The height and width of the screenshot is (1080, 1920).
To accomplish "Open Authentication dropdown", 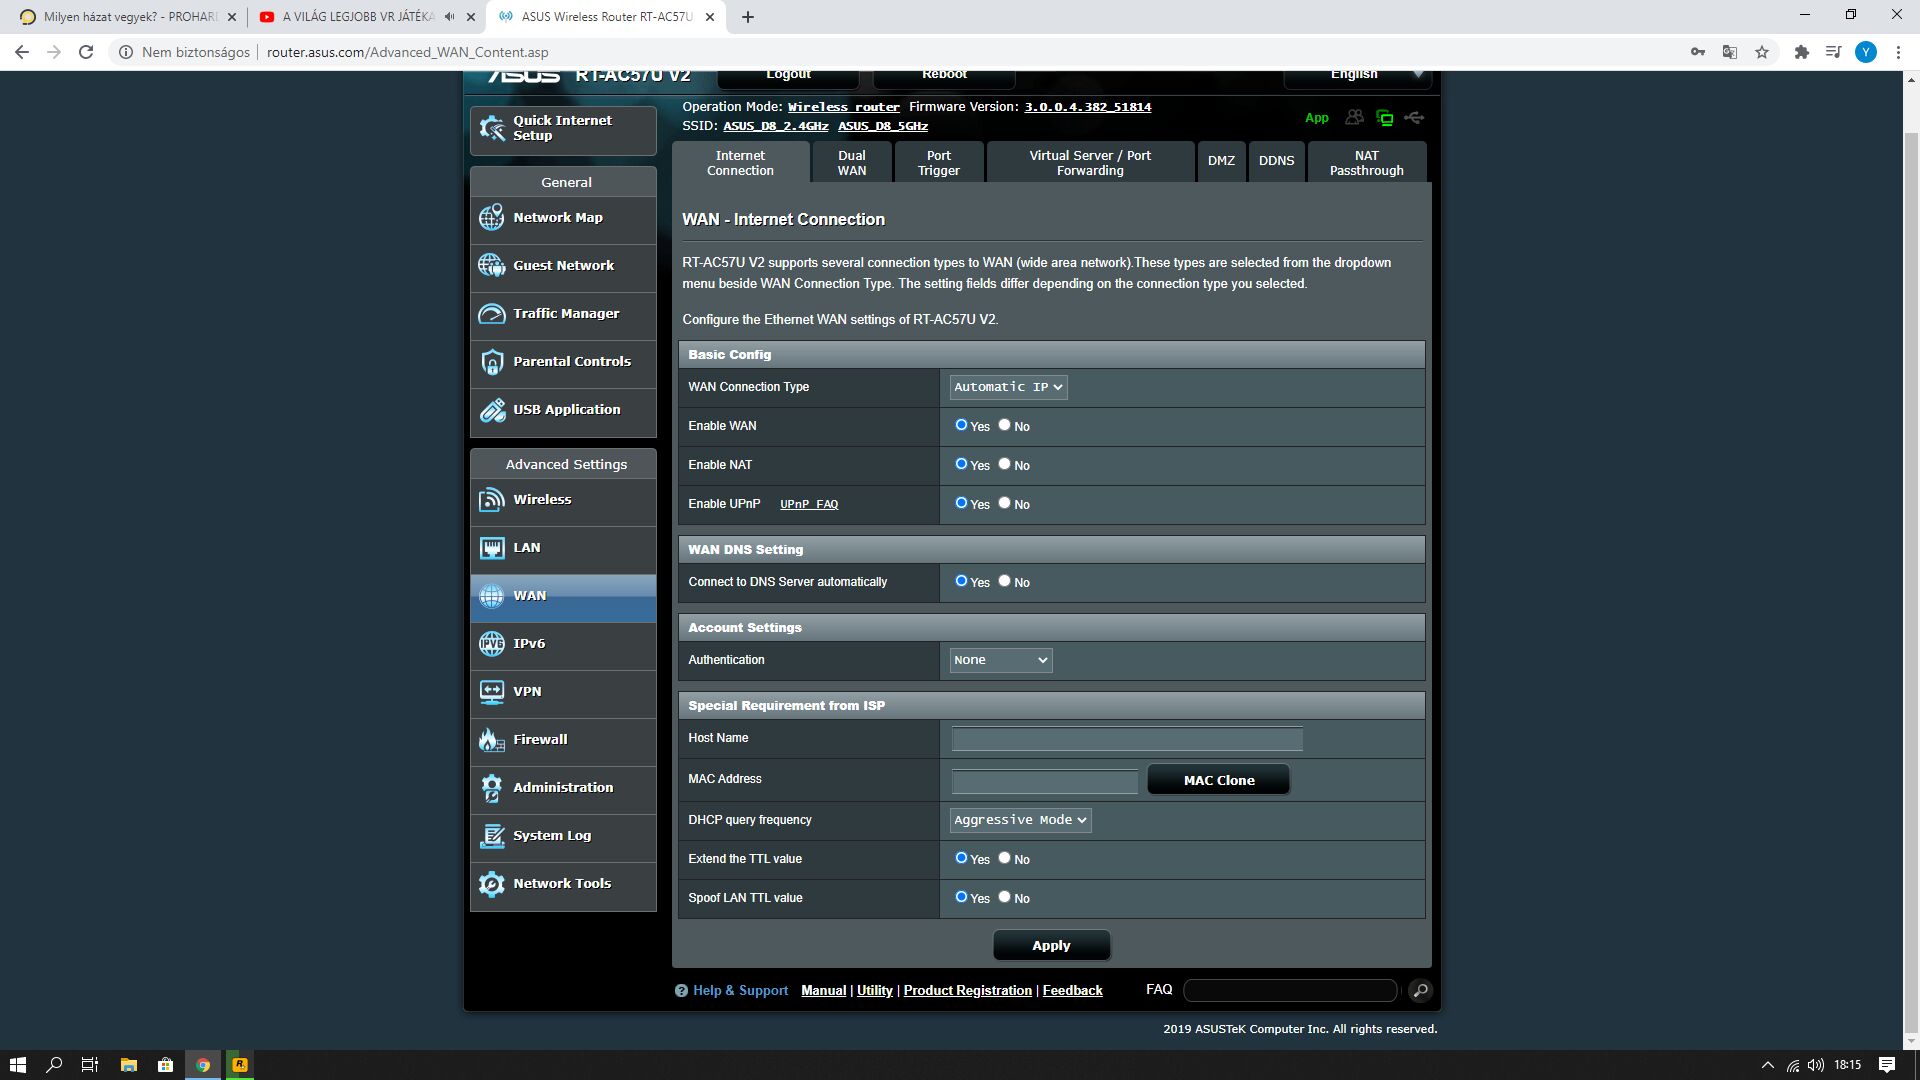I will click(x=1000, y=660).
